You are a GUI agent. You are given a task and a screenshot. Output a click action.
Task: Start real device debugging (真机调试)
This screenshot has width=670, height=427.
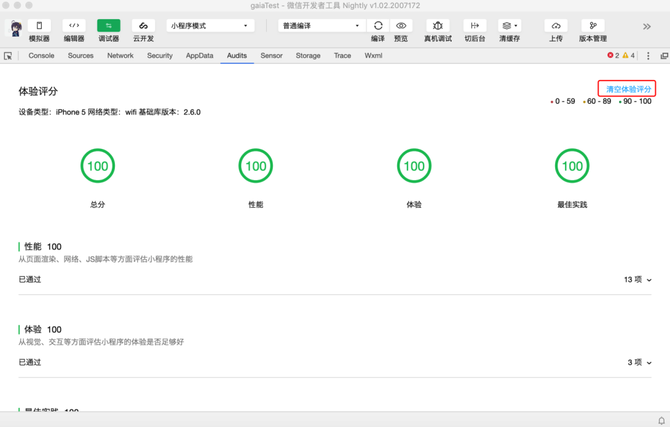437,26
